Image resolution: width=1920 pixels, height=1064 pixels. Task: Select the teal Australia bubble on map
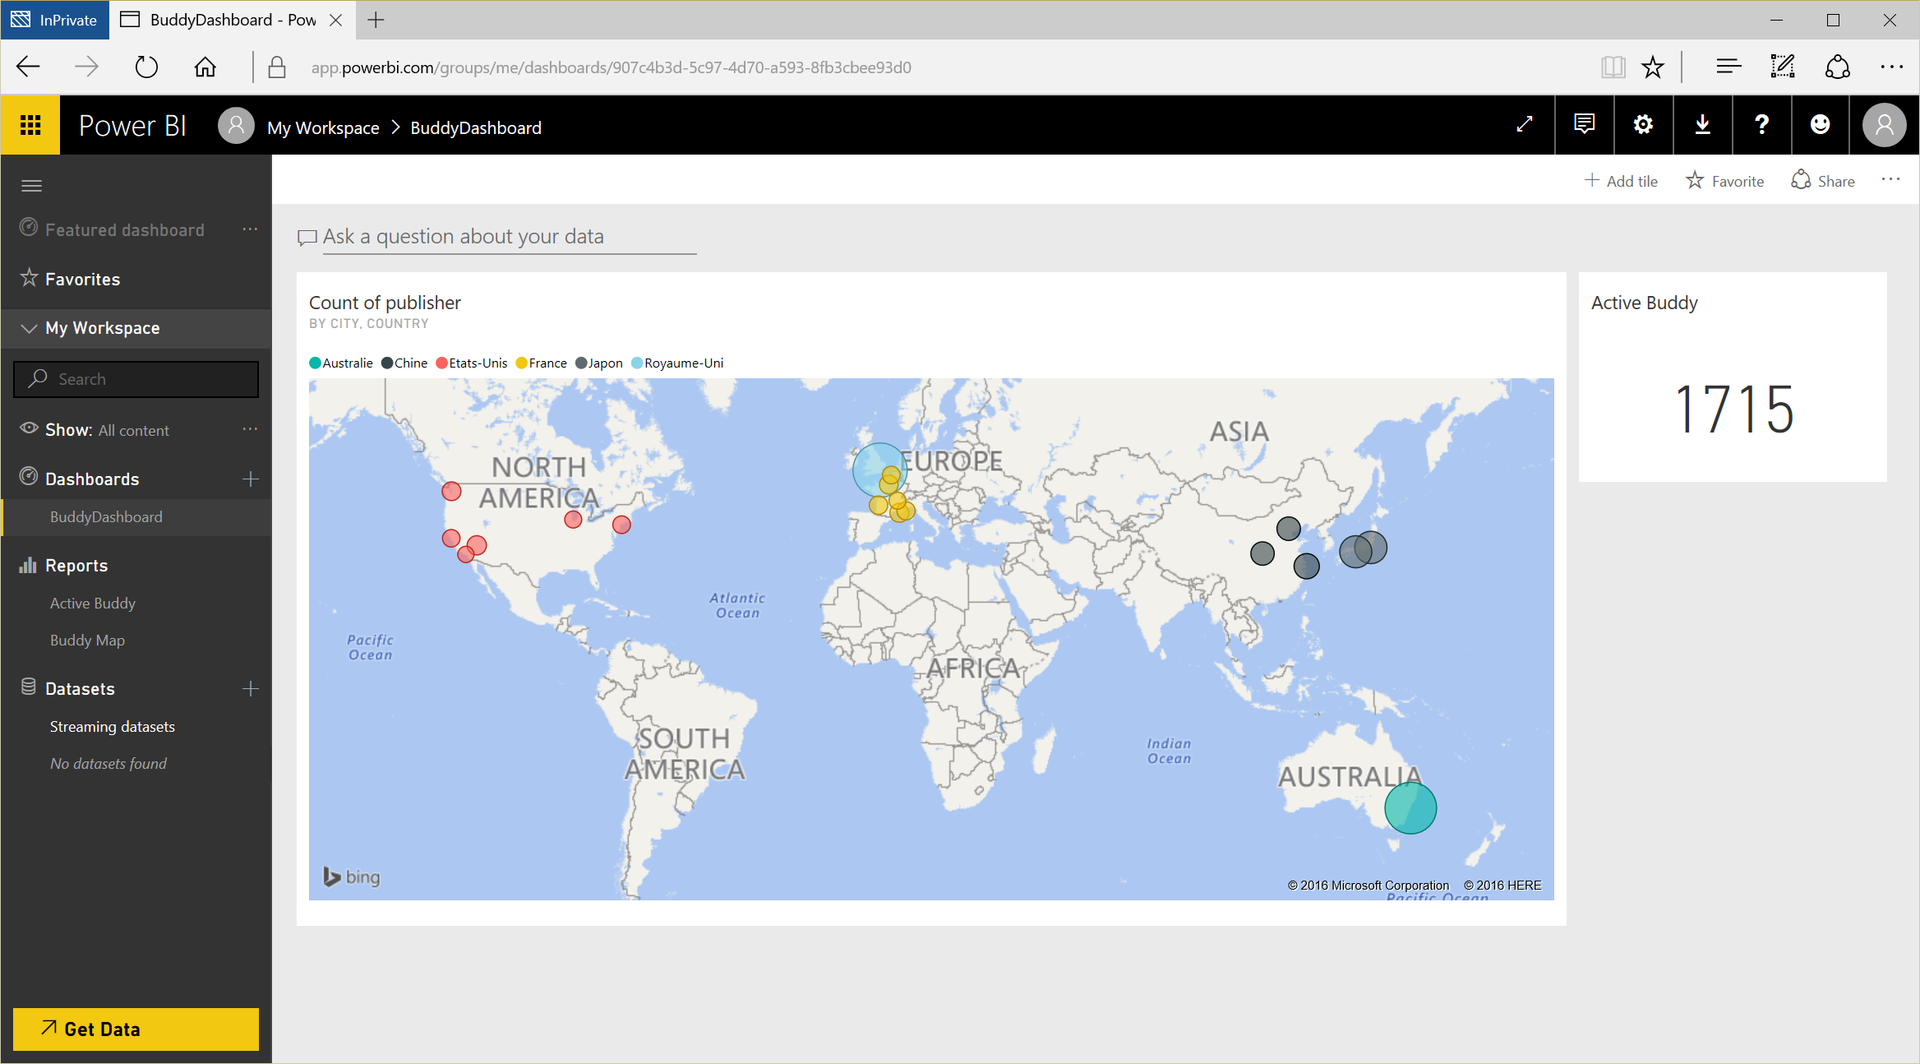[1410, 808]
